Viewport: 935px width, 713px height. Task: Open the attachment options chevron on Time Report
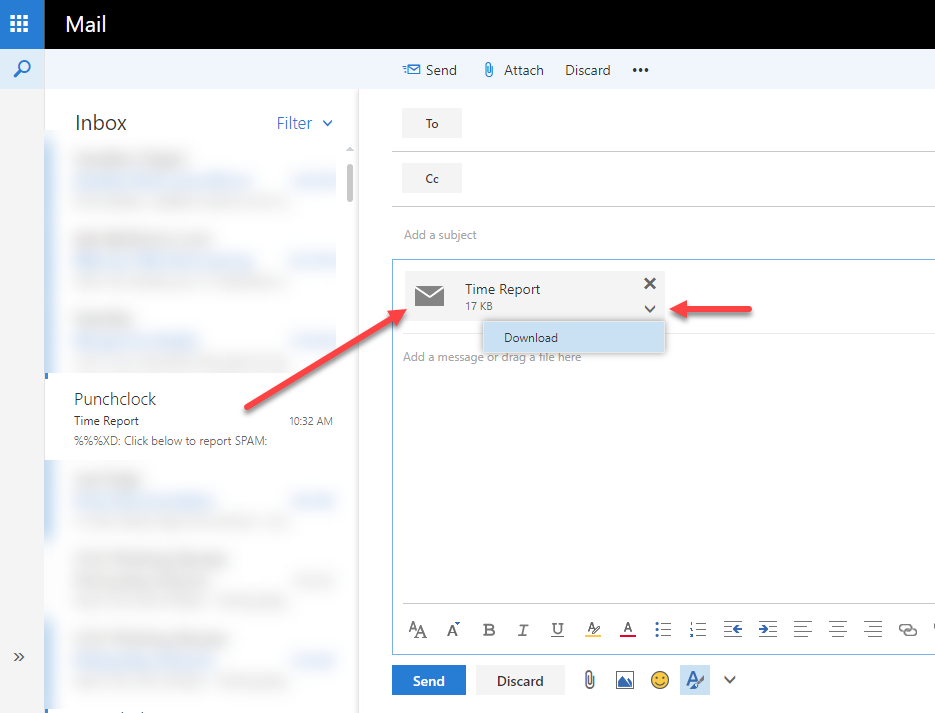(650, 309)
